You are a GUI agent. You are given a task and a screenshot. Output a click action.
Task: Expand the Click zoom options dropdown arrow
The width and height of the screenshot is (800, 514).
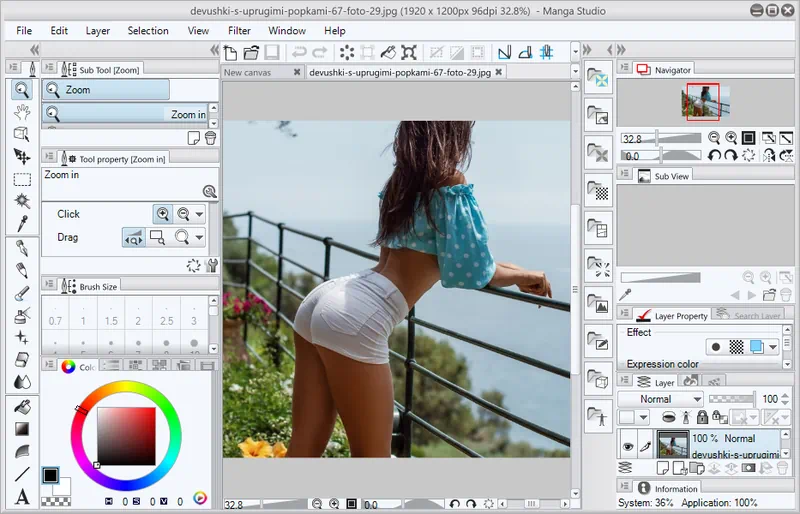(x=199, y=214)
